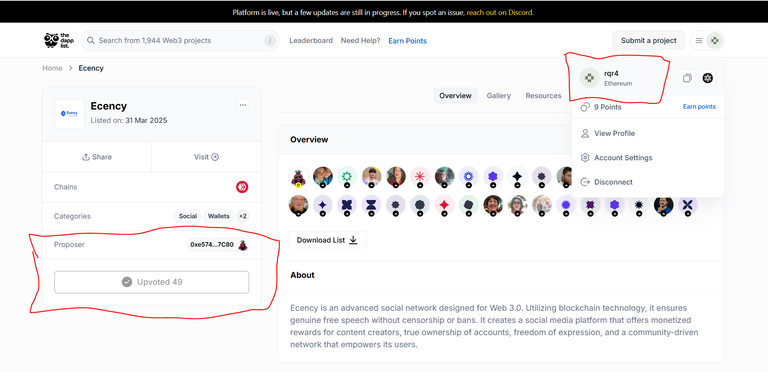Open the Leaderboard link
Image resolution: width=768 pixels, height=372 pixels.
point(311,41)
